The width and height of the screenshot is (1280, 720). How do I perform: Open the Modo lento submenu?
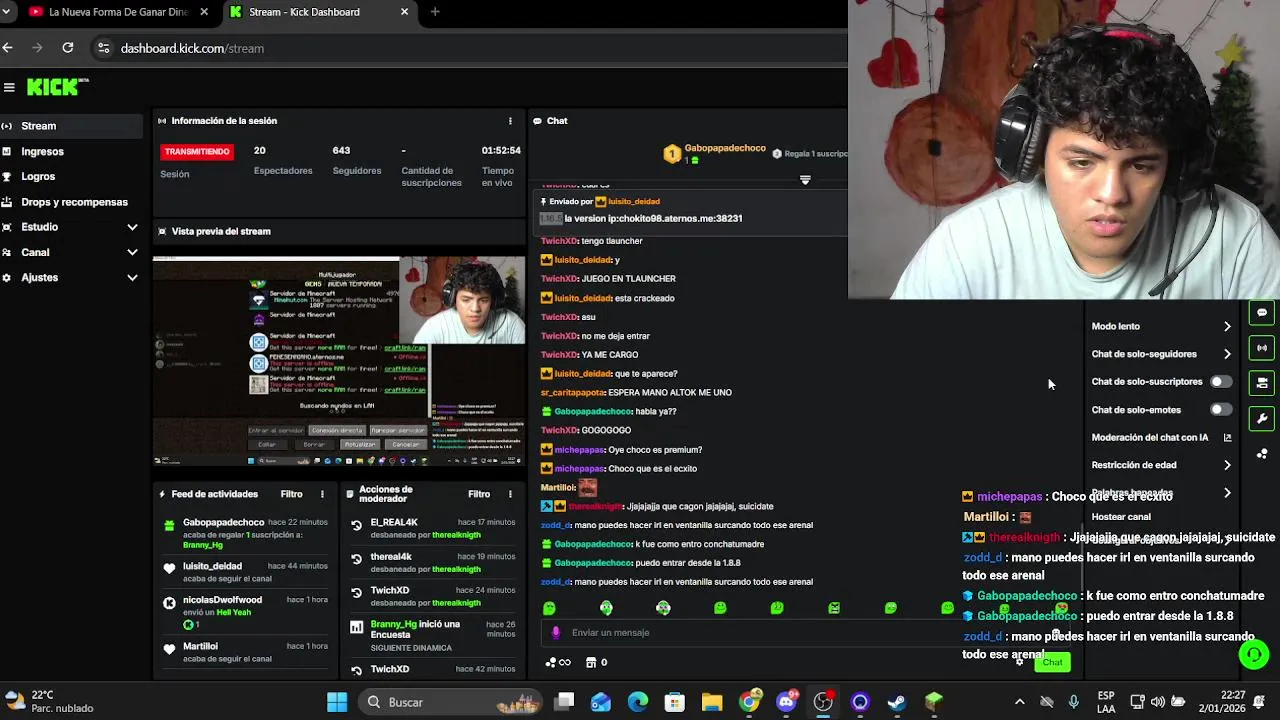click(x=1163, y=326)
